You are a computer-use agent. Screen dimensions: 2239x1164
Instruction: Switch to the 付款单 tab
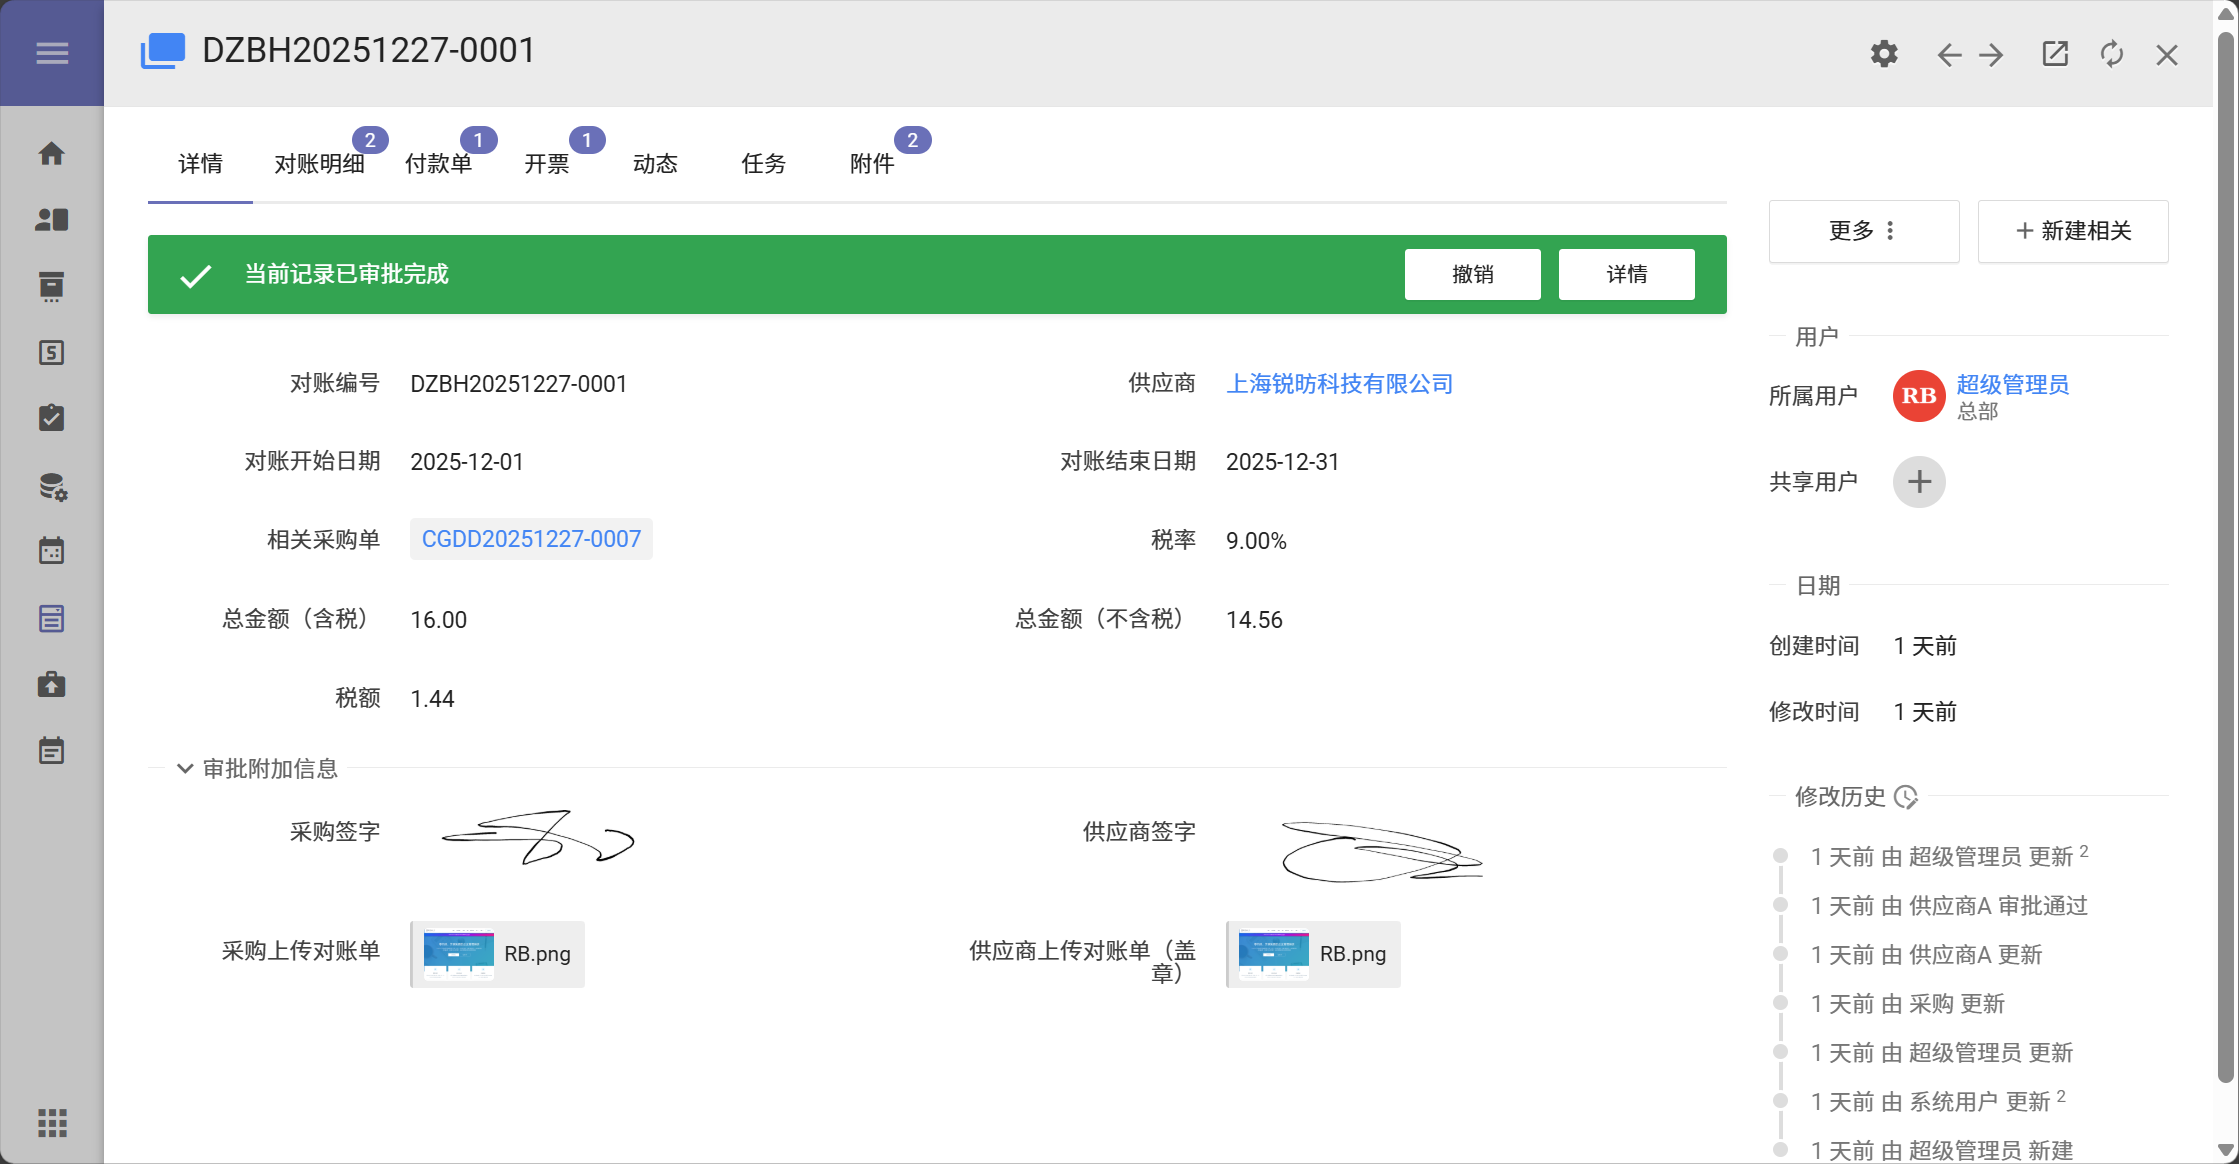coord(438,164)
